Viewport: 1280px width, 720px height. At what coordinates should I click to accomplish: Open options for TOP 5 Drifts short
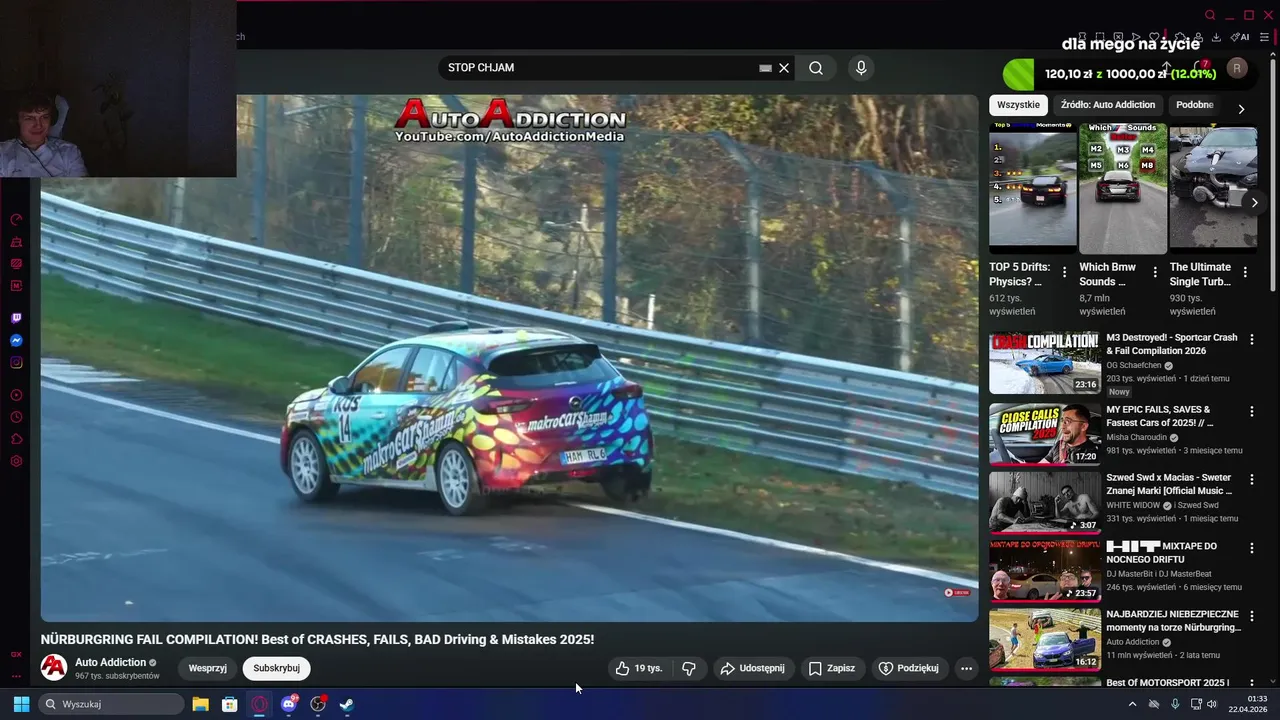point(1064,272)
